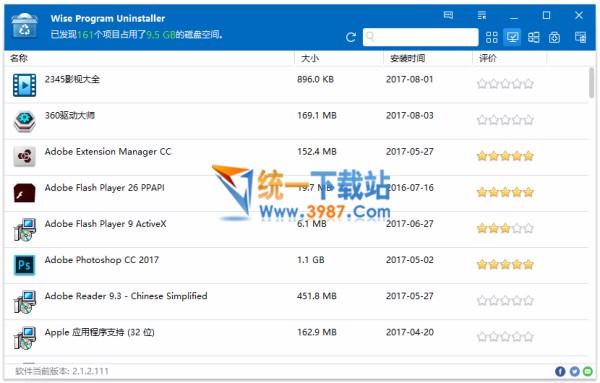Click the Adobe Flash Player 26 PPAPI icon
Viewport: 600px width, 383px height.
[24, 192]
